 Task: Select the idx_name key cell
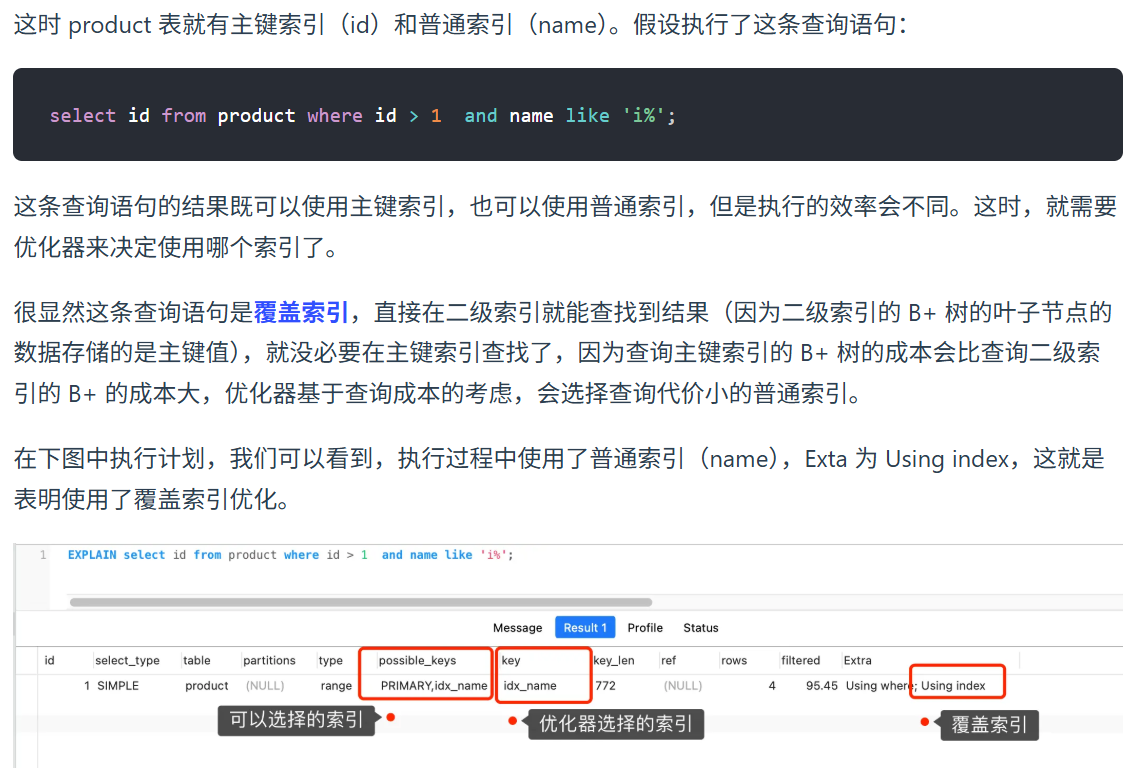(530, 686)
